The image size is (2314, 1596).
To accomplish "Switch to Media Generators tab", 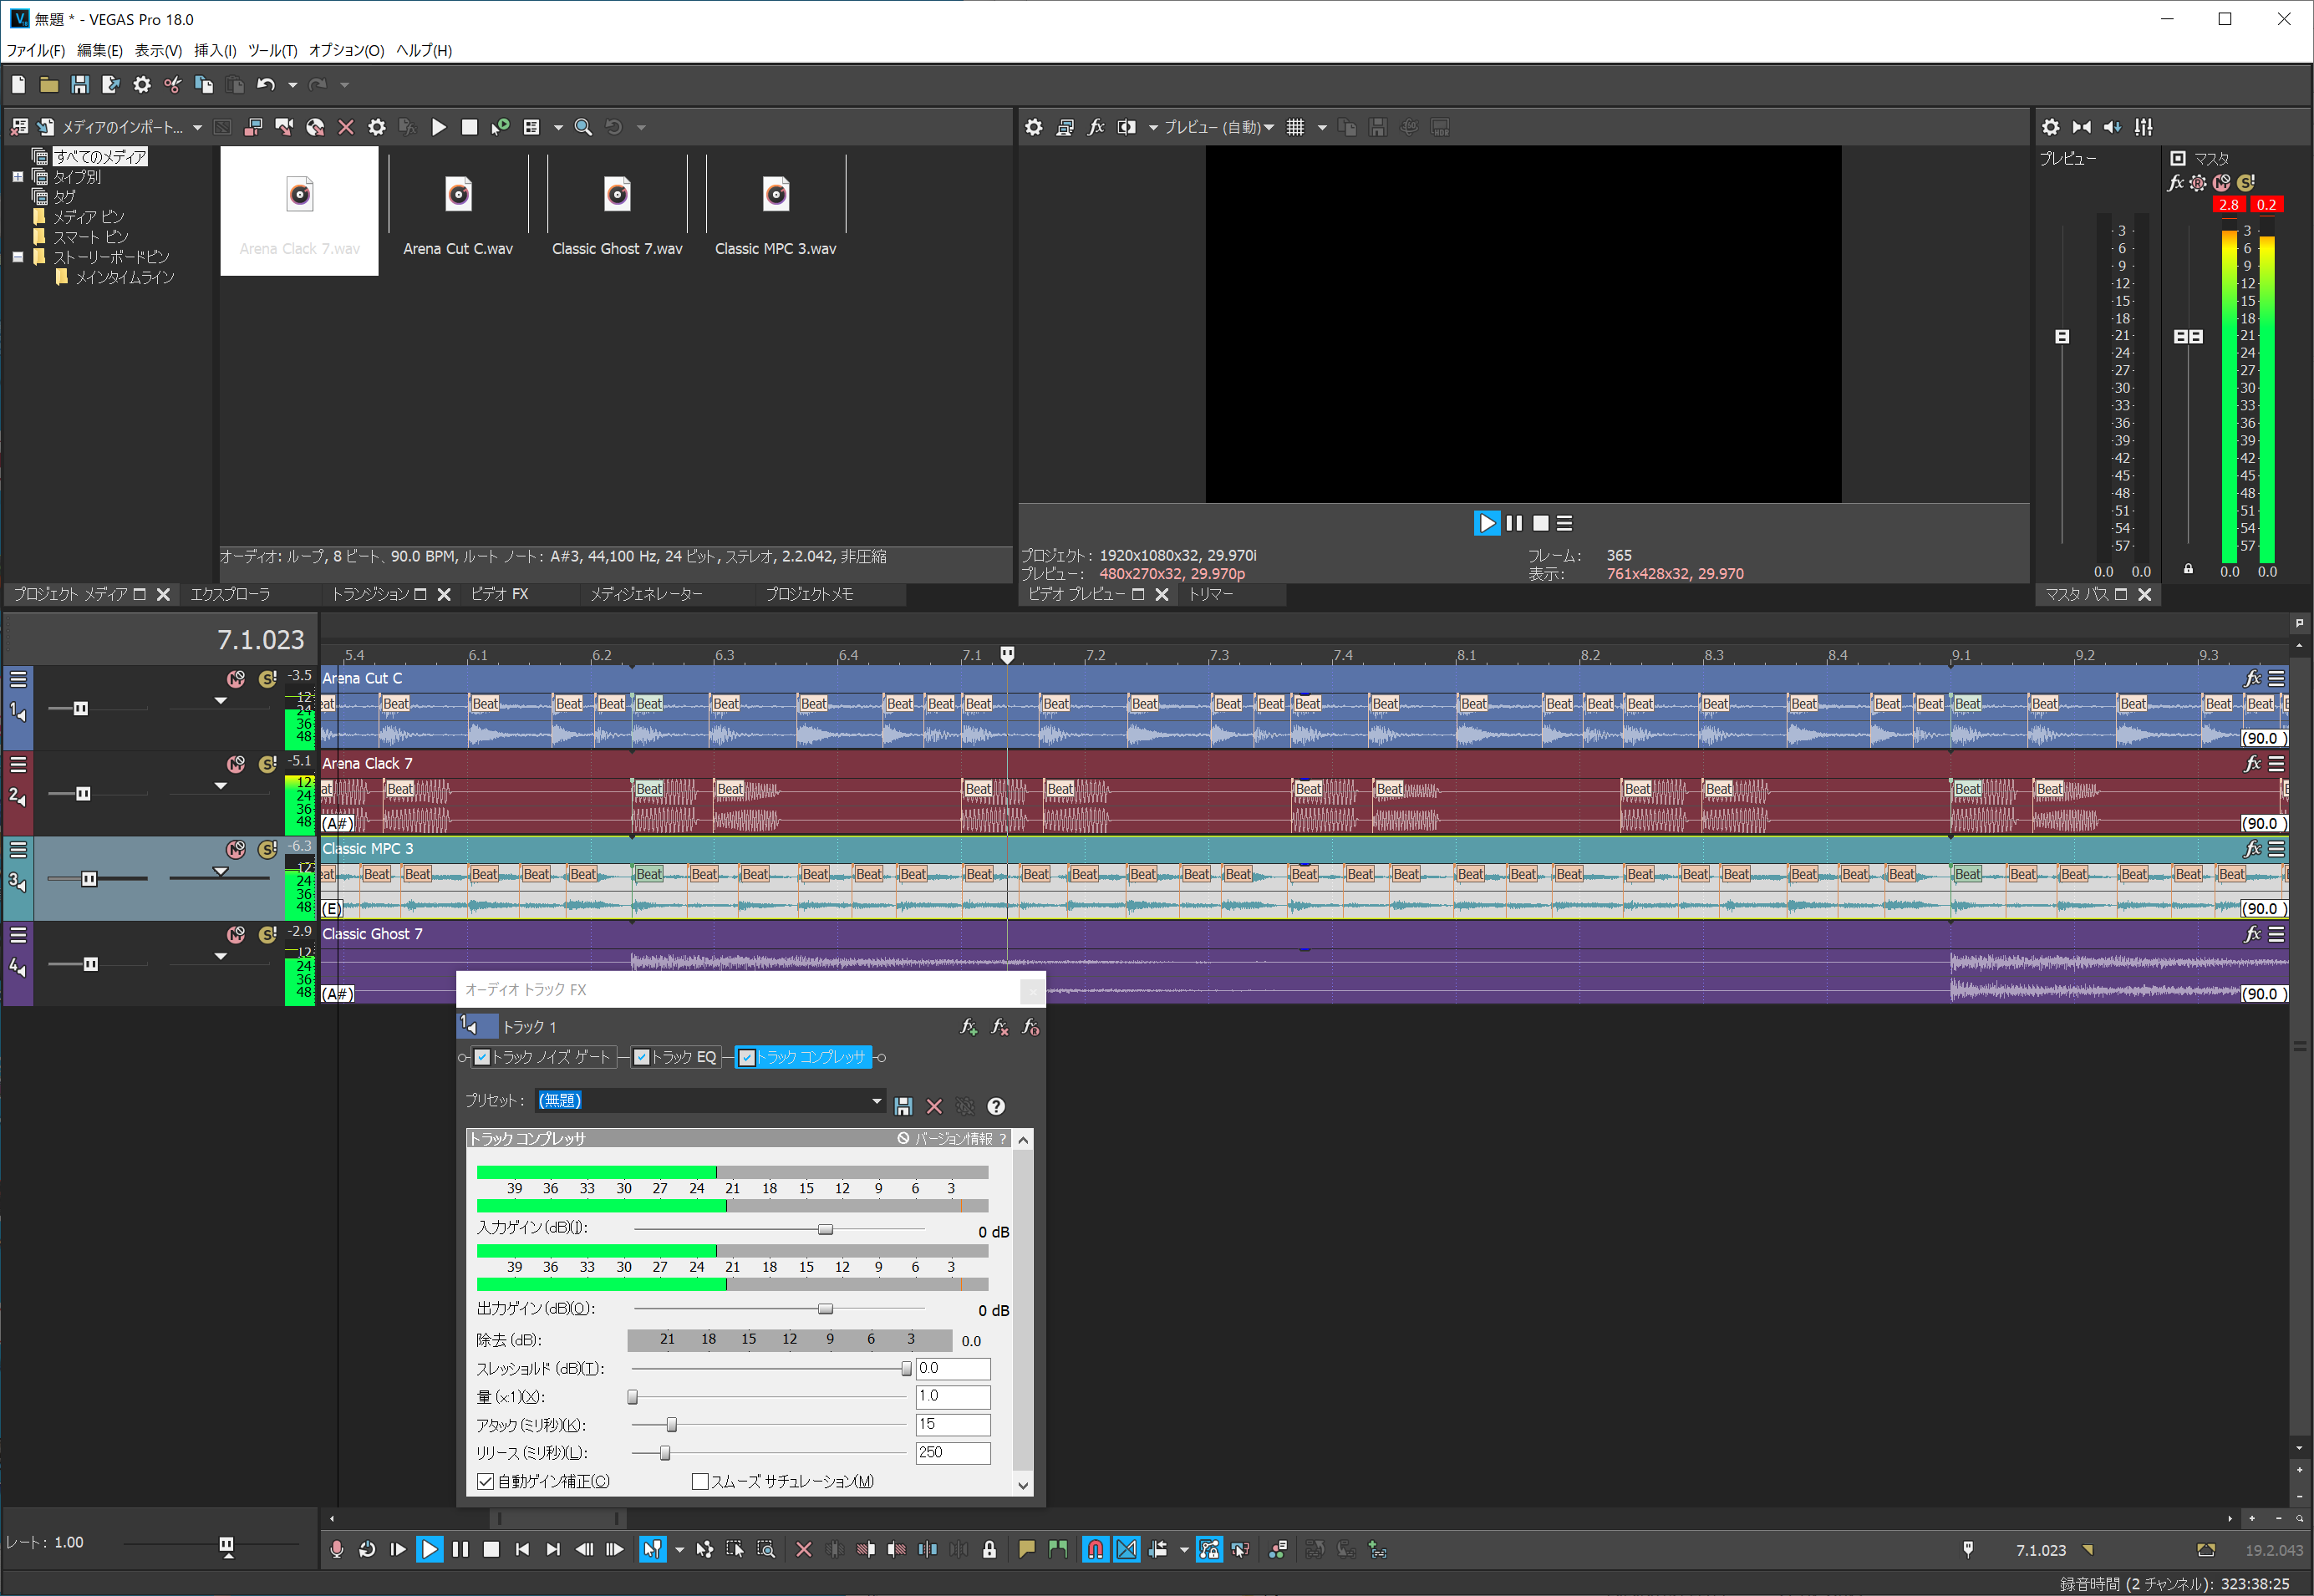I will 646,594.
